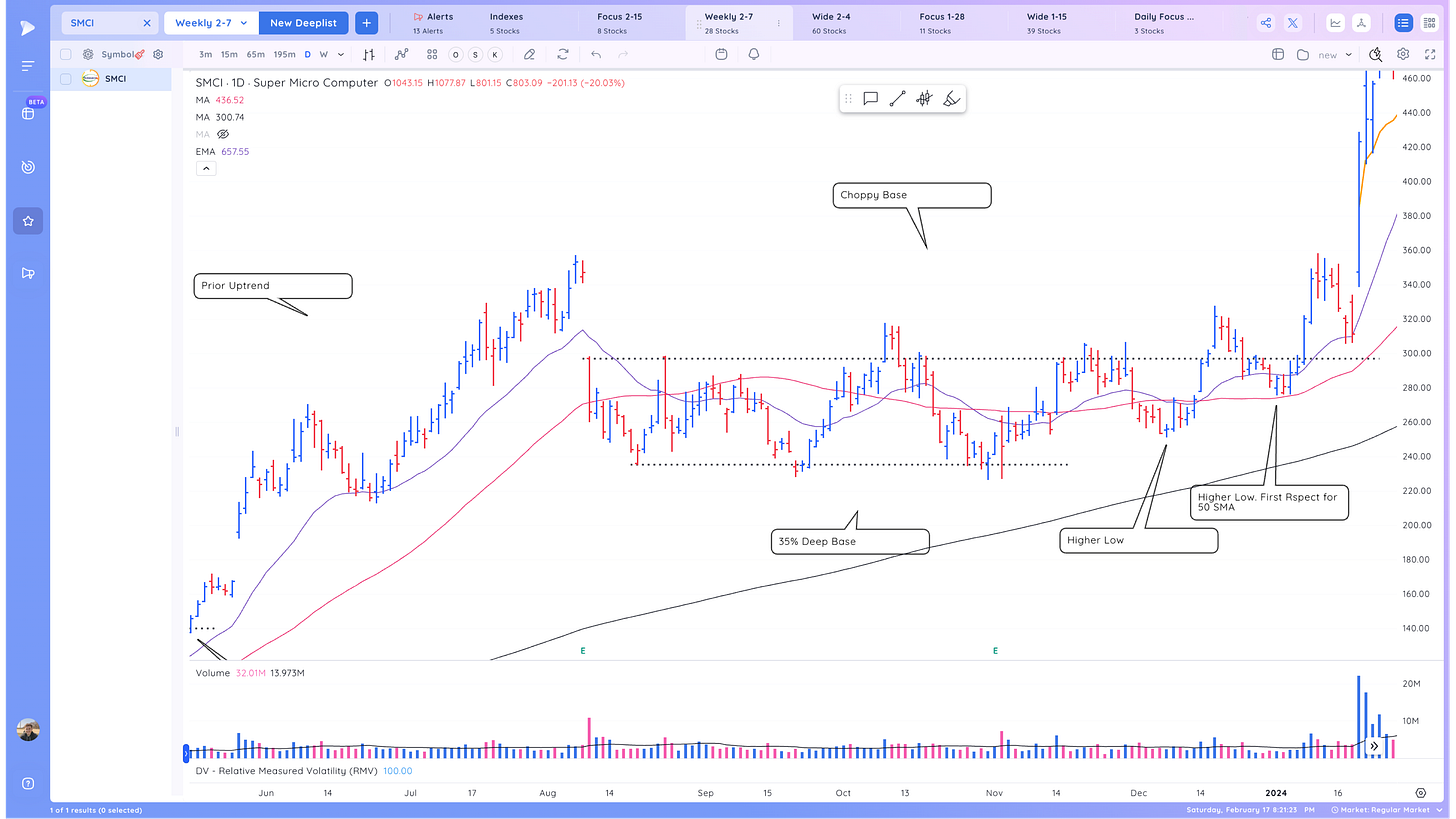Open the Weekly 2-7 tab options dots
This screenshot has height=819, width=1456.
pyautogui.click(x=779, y=23)
